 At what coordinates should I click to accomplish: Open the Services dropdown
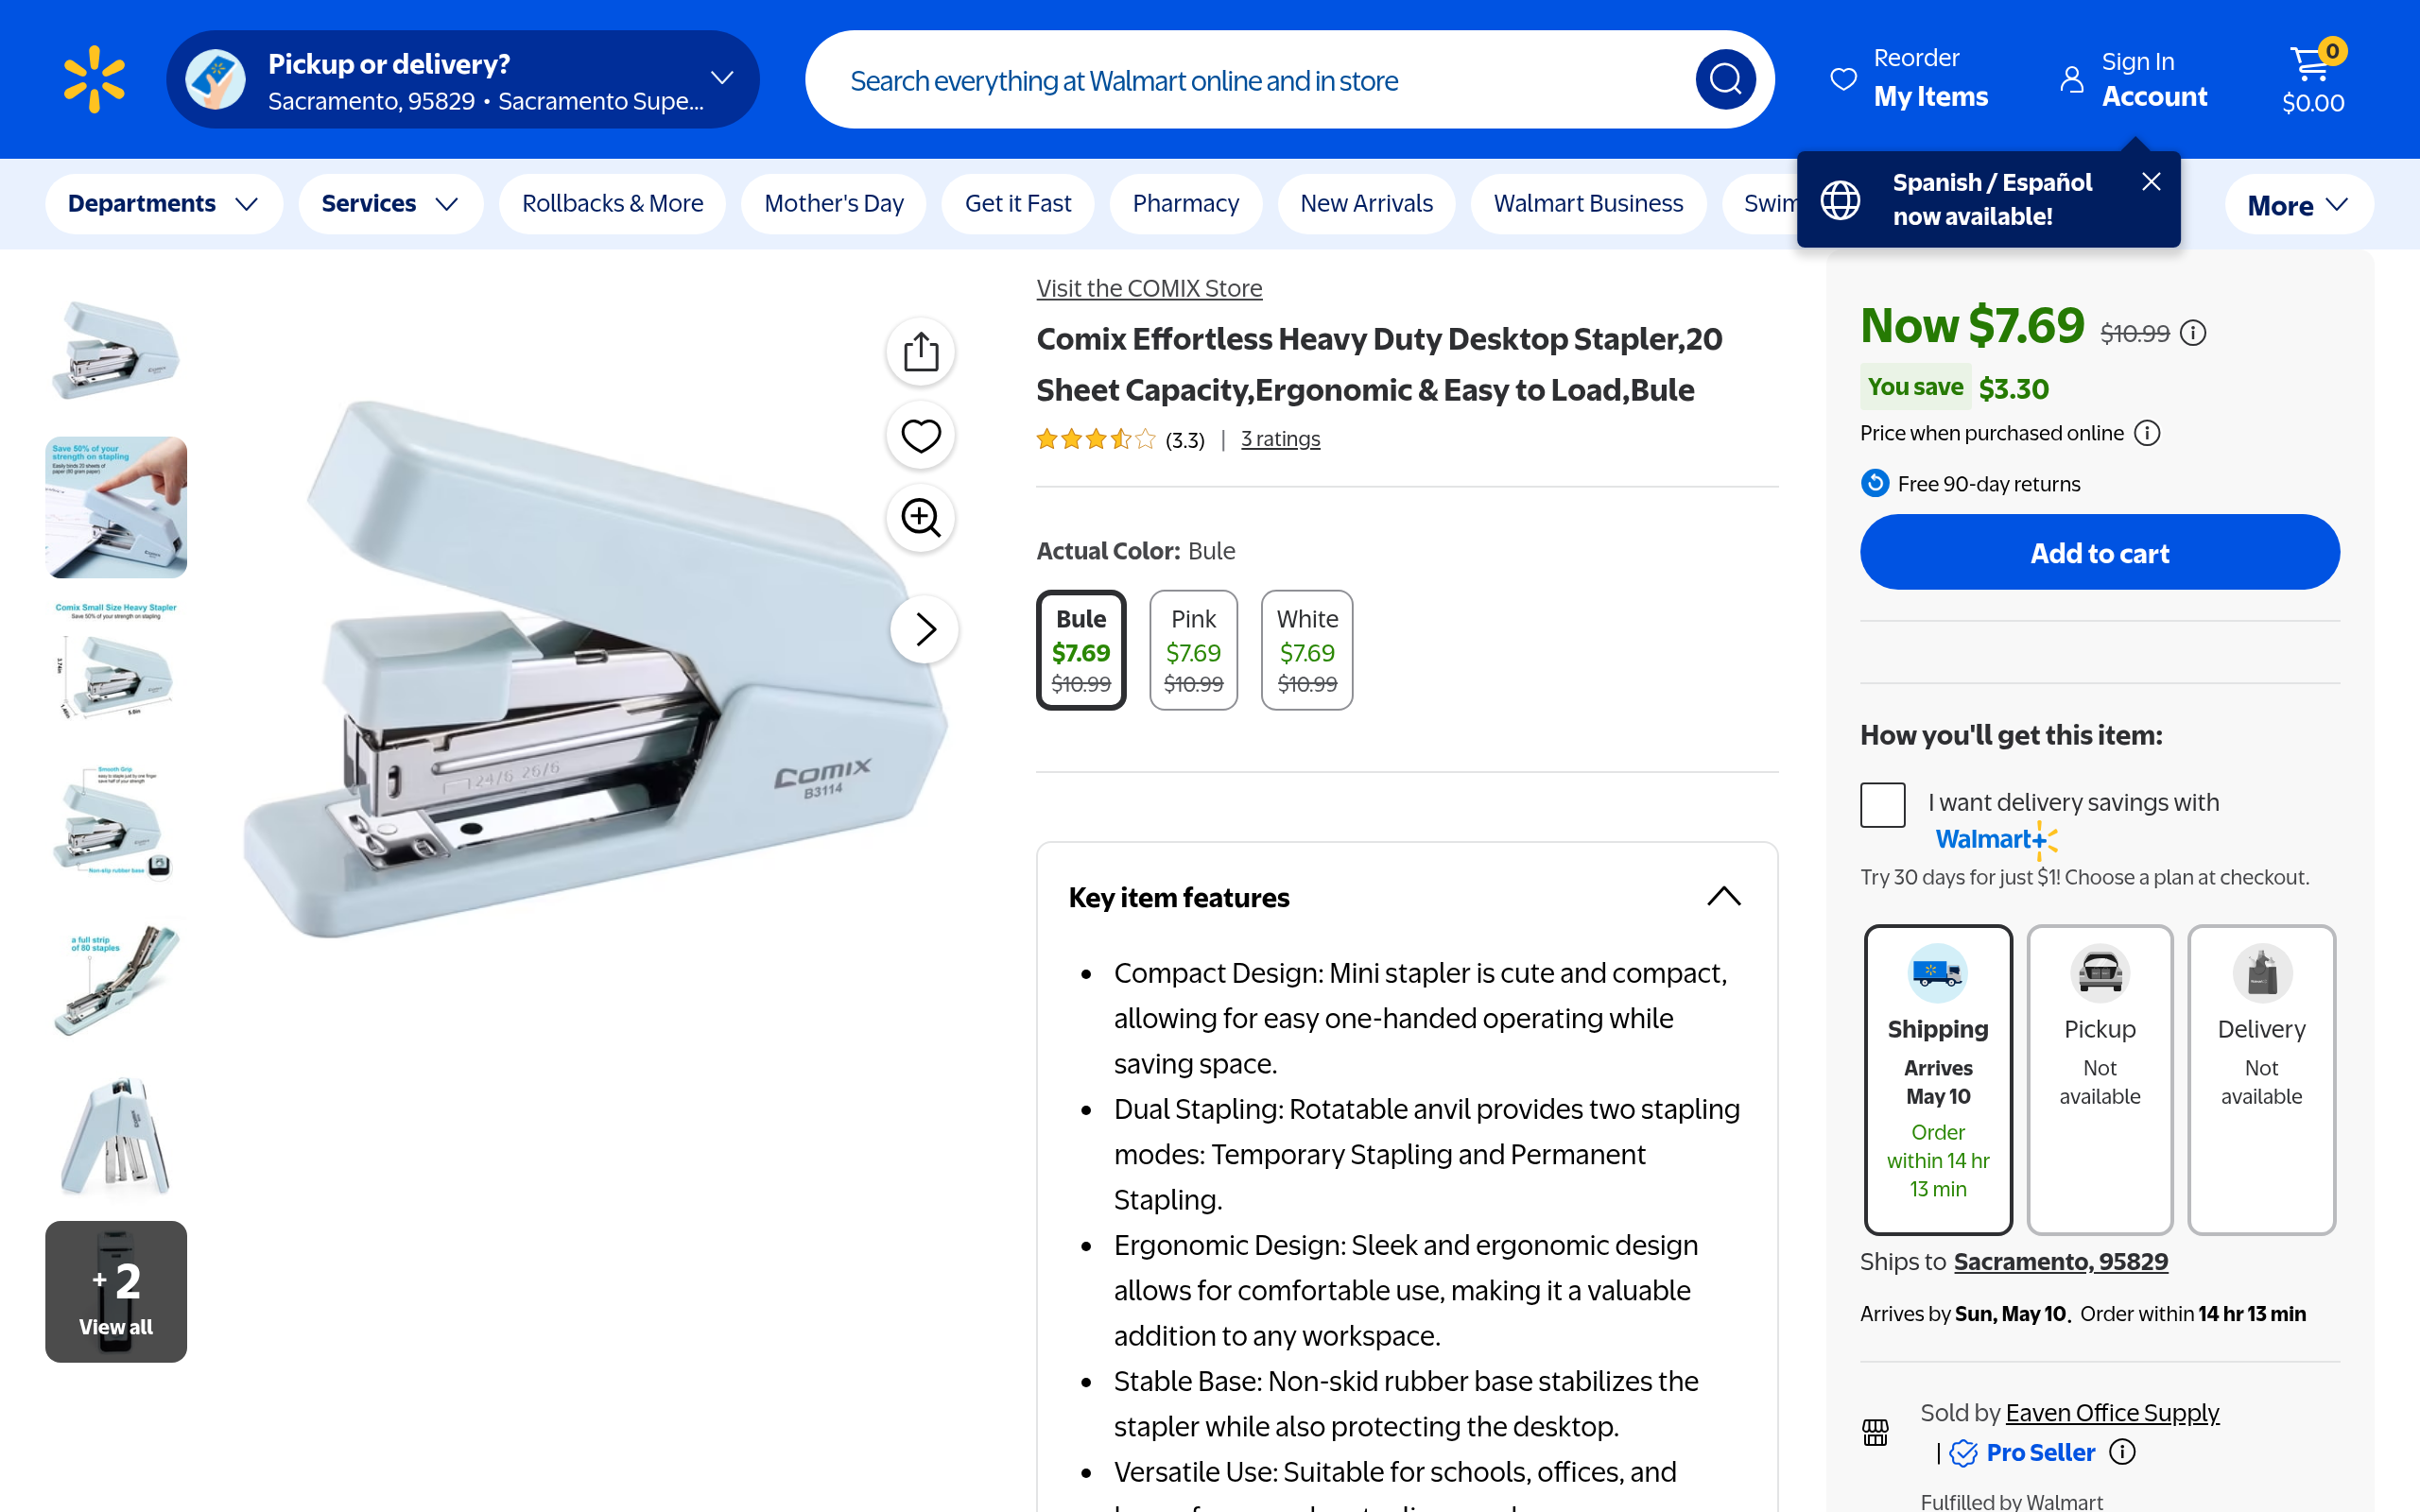391,204
